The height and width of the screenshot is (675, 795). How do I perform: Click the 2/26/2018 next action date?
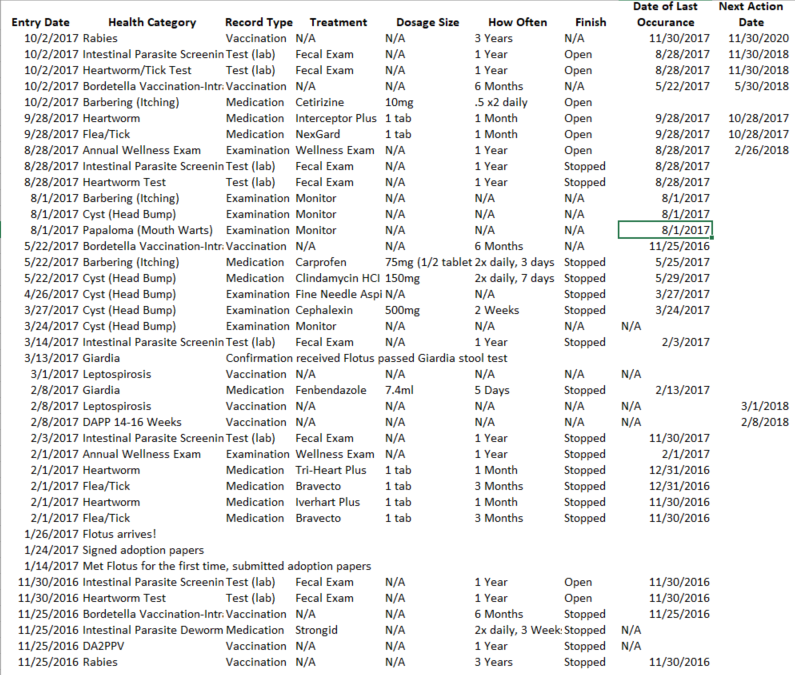click(762, 150)
